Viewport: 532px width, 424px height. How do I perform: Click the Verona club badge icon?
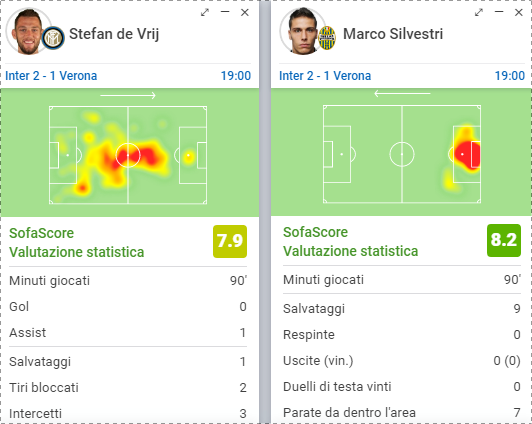(327, 38)
